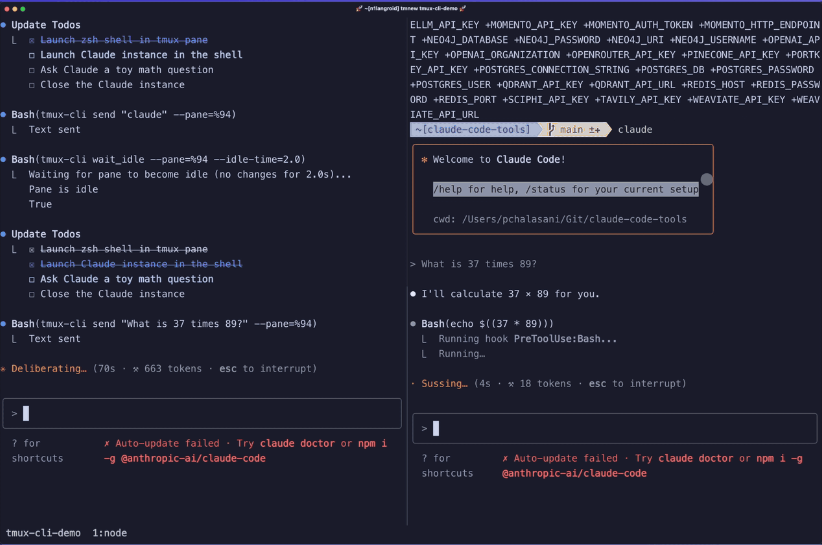822x545 pixels.
Task: Click the empty checkbox for Launch Claude instance in the shell
Action: tap(31, 55)
